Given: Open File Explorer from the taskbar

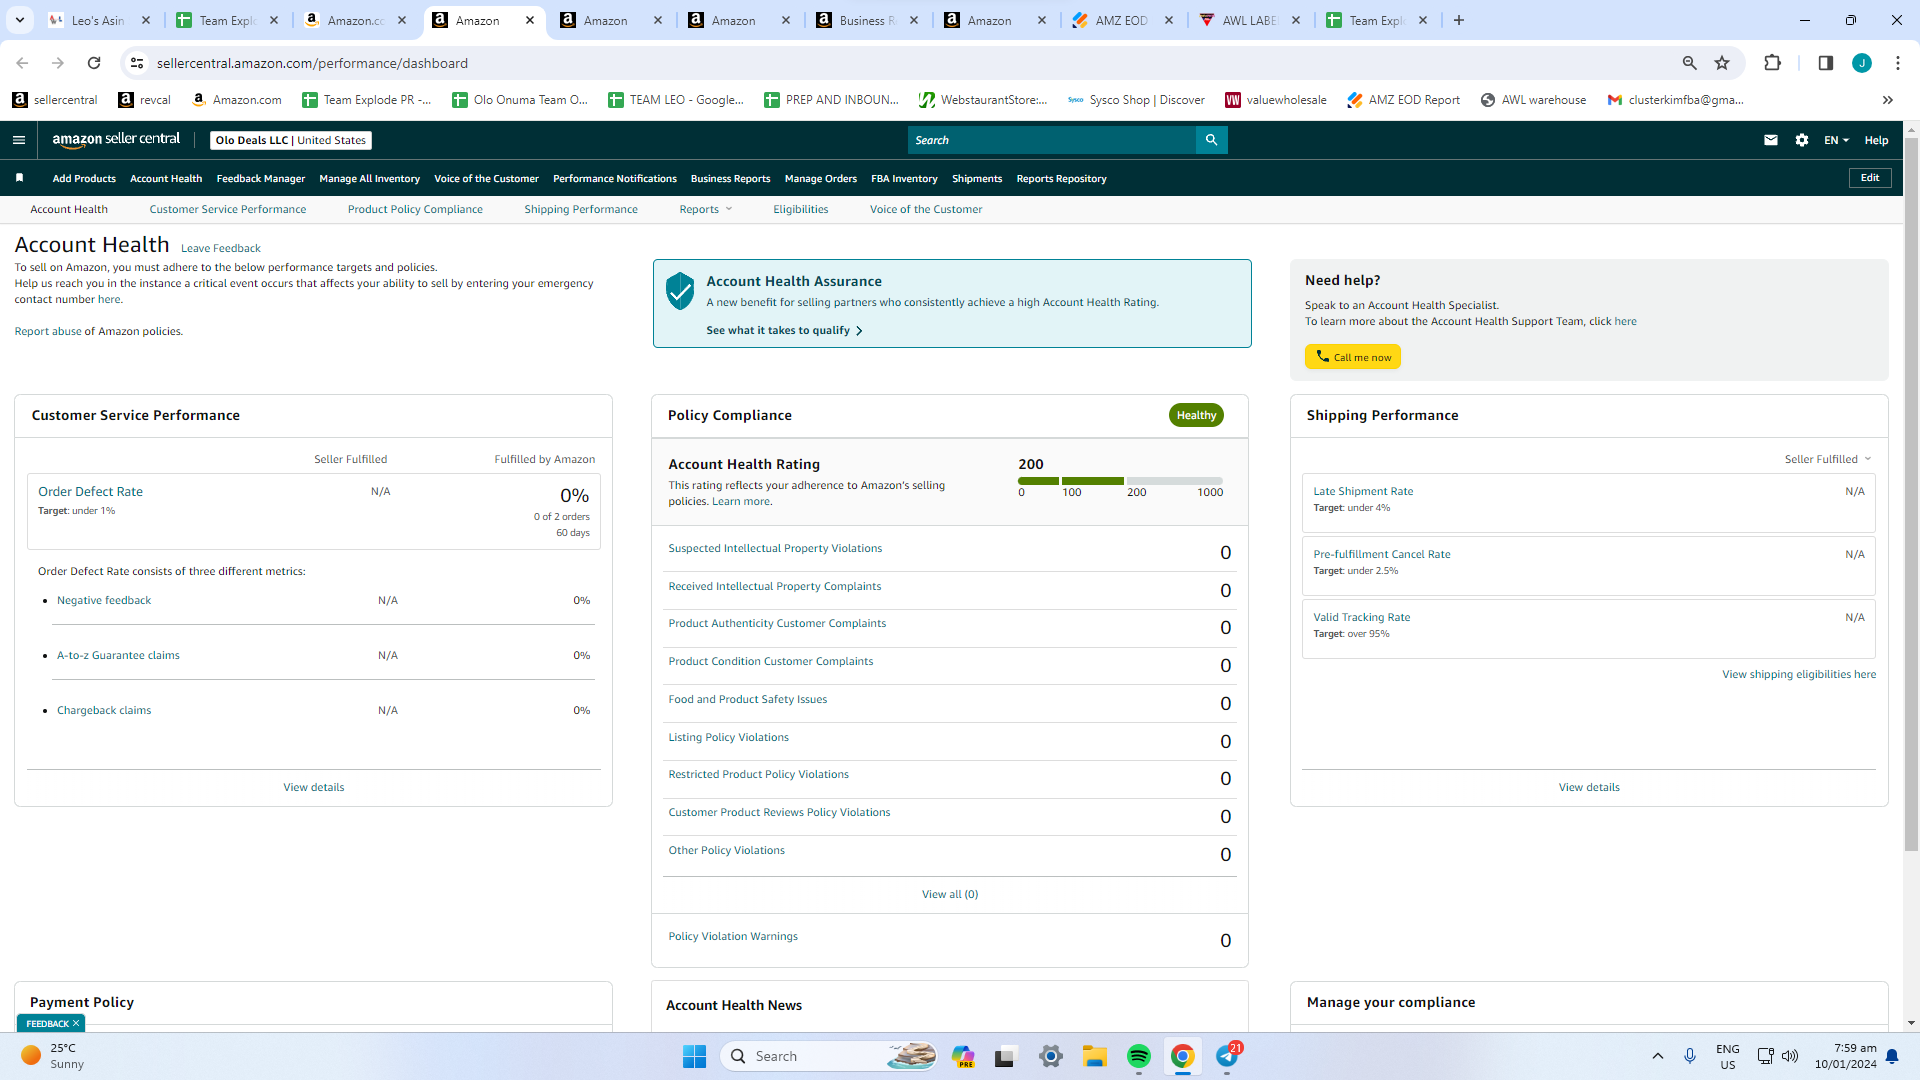Looking at the screenshot, I should pos(1095,1056).
